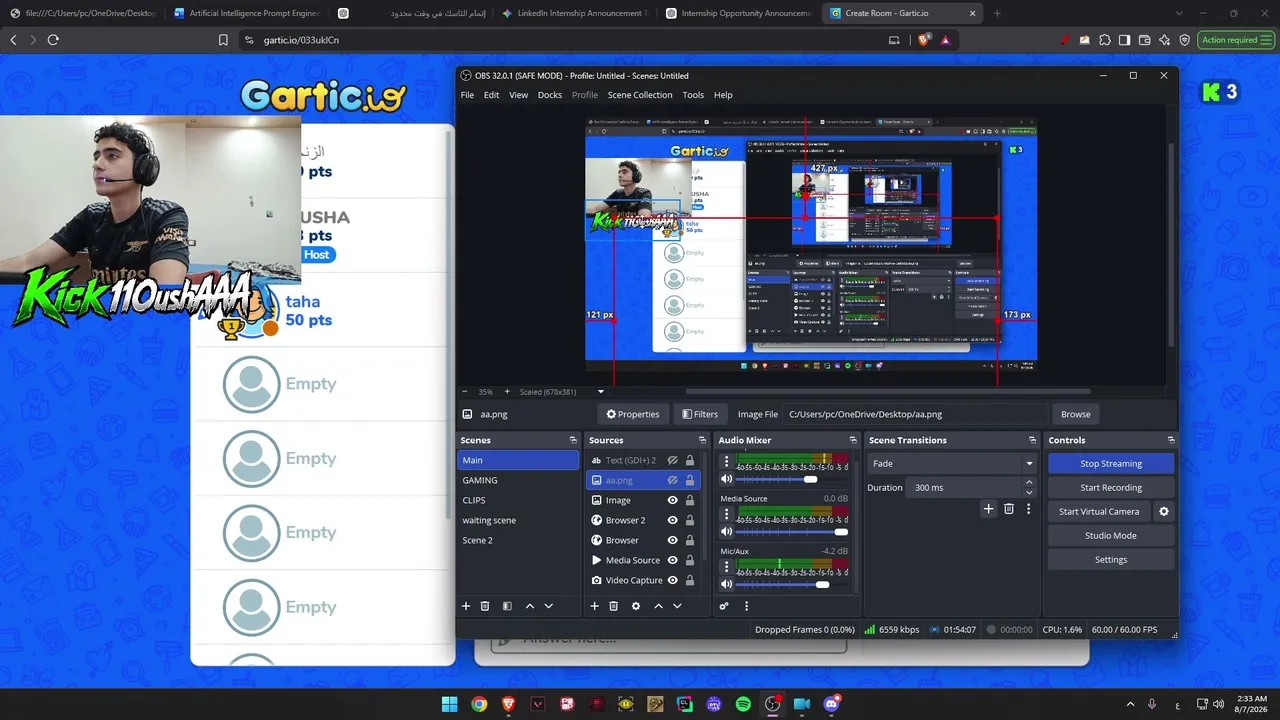Enable Studio Mode
This screenshot has width=1280, height=720.
[1110, 536]
